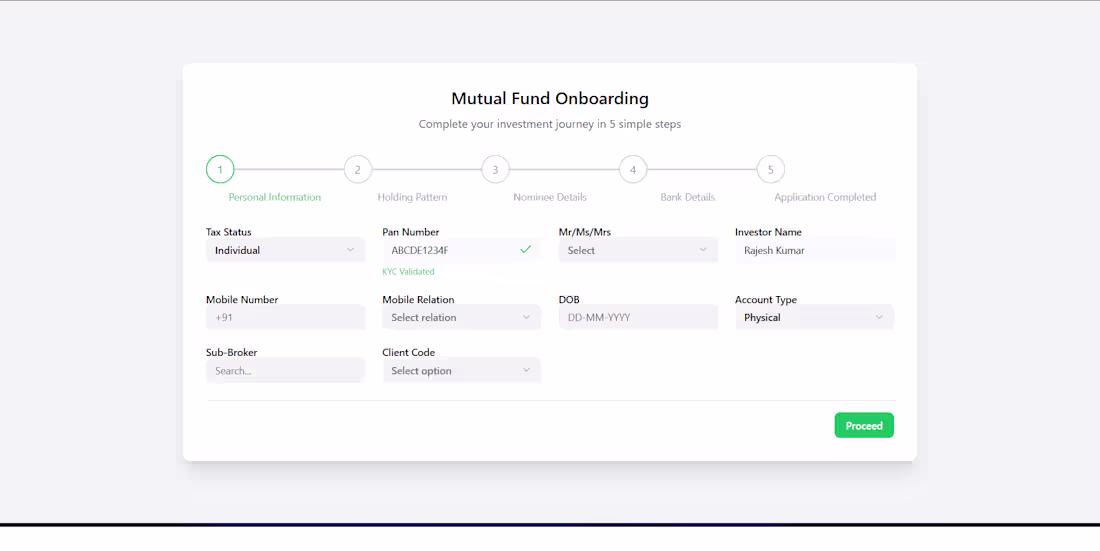Image resolution: width=1100 pixels, height=551 pixels.
Task: Click the green Proceed button
Action: tap(864, 425)
